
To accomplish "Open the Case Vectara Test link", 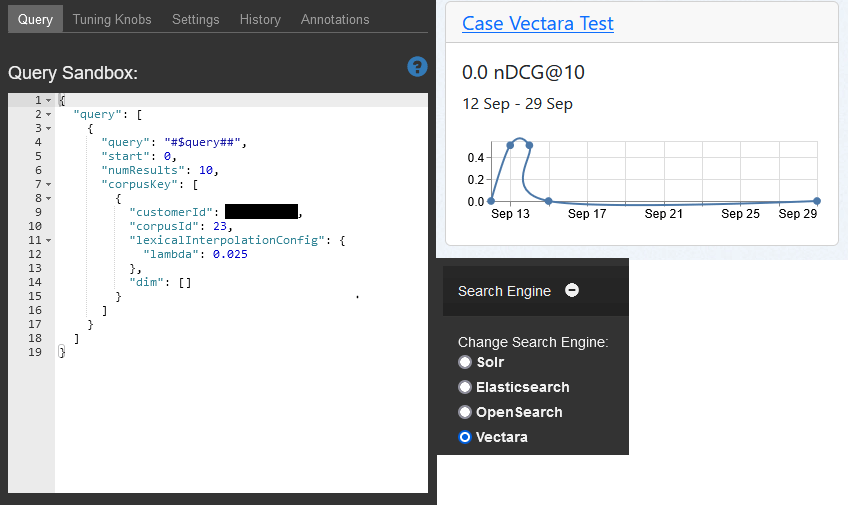I will (537, 23).
